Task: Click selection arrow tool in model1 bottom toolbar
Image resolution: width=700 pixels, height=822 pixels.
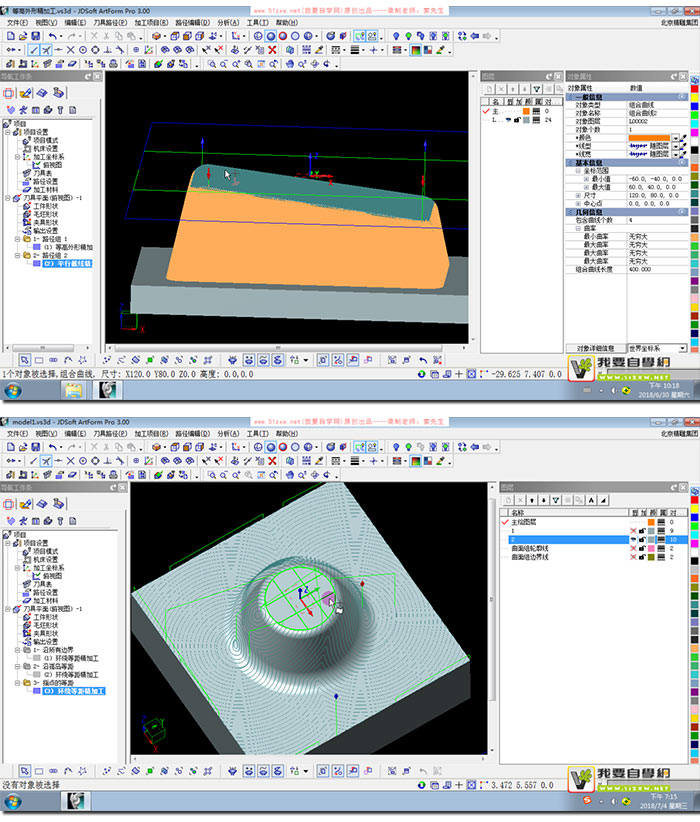Action: tap(25, 771)
